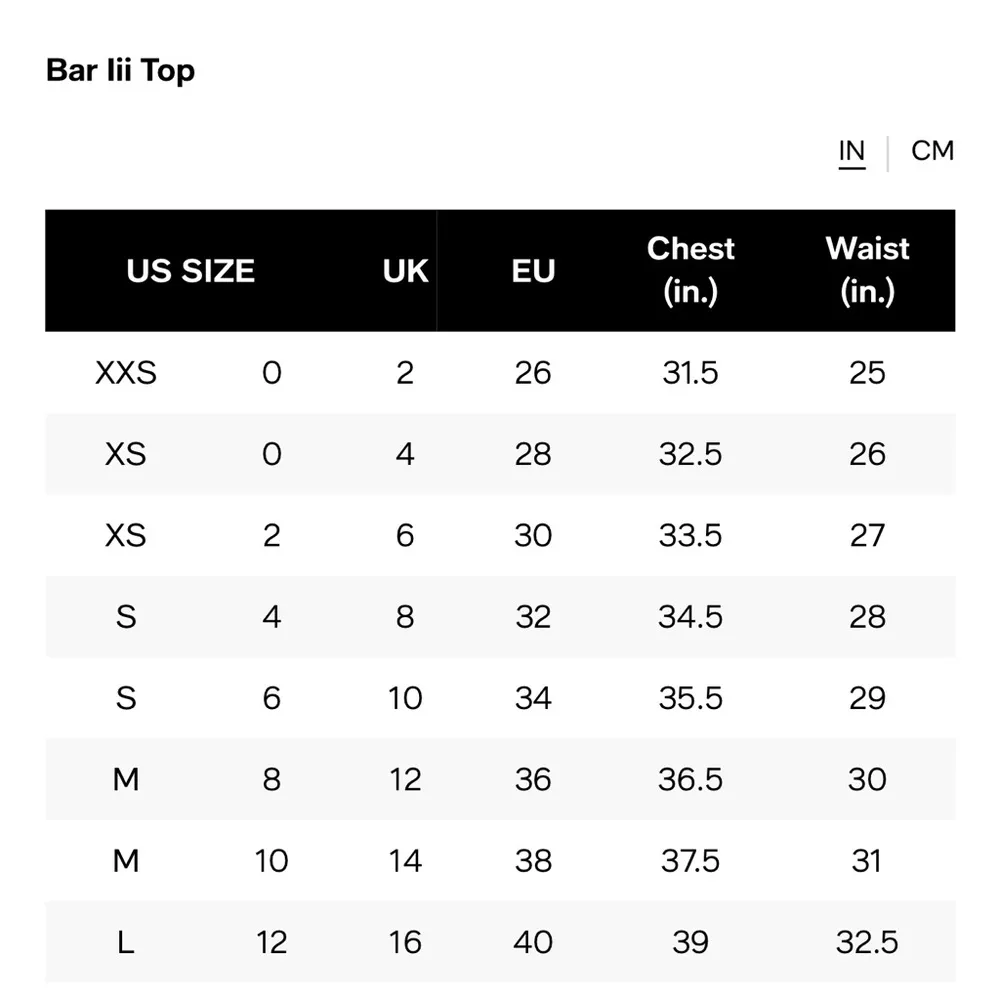
Task: Click the EU column header
Action: click(x=533, y=271)
